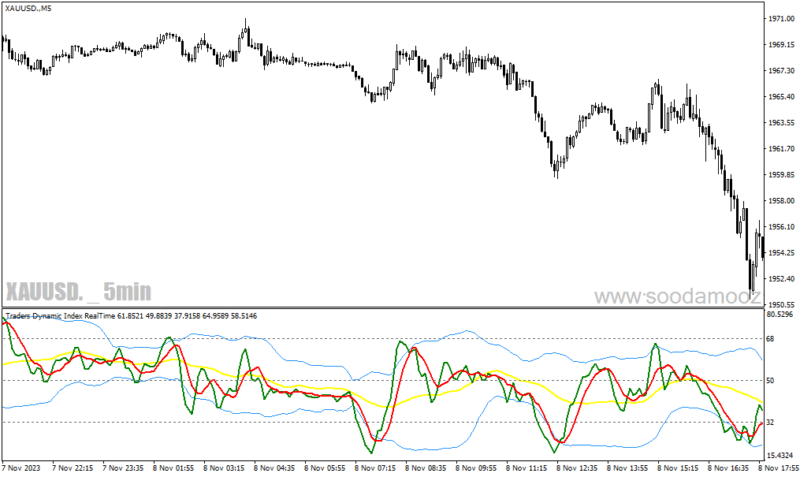This screenshot has height=477, width=800.
Task: Click the 32 indicator level label
Action: [x=770, y=422]
